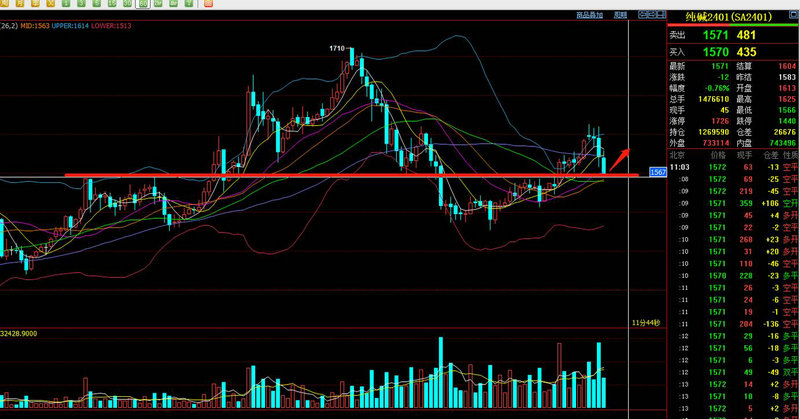Open the 周期 period selector

pos(620,16)
